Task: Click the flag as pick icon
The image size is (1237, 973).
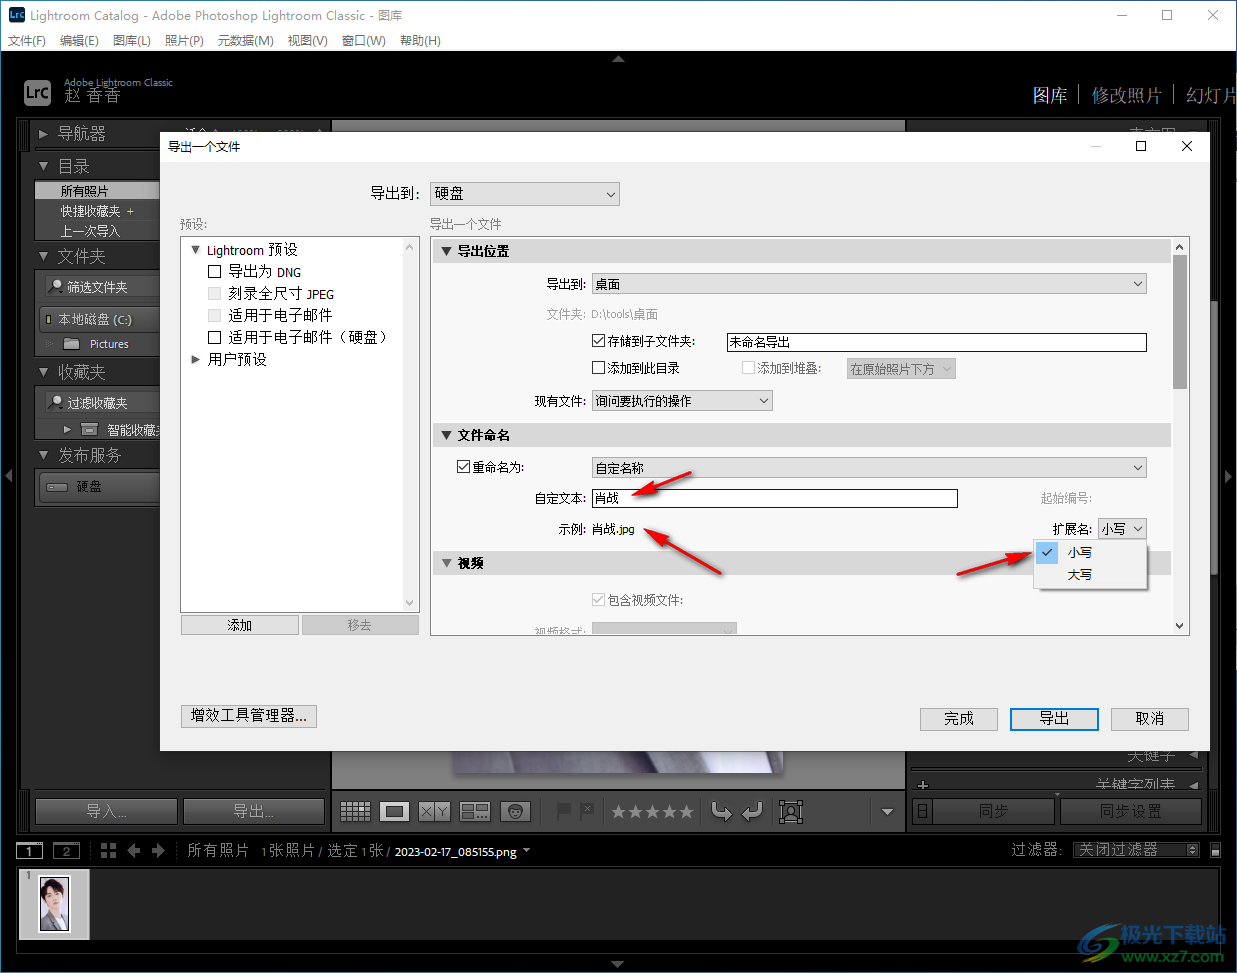Action: (x=564, y=811)
